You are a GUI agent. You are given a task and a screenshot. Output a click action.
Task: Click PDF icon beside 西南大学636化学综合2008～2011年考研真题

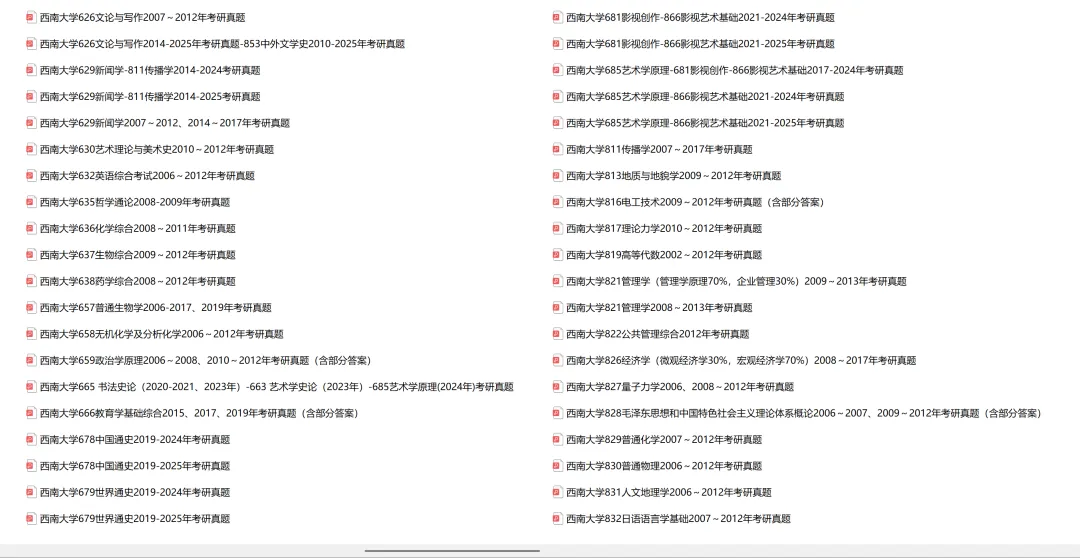click(30, 229)
